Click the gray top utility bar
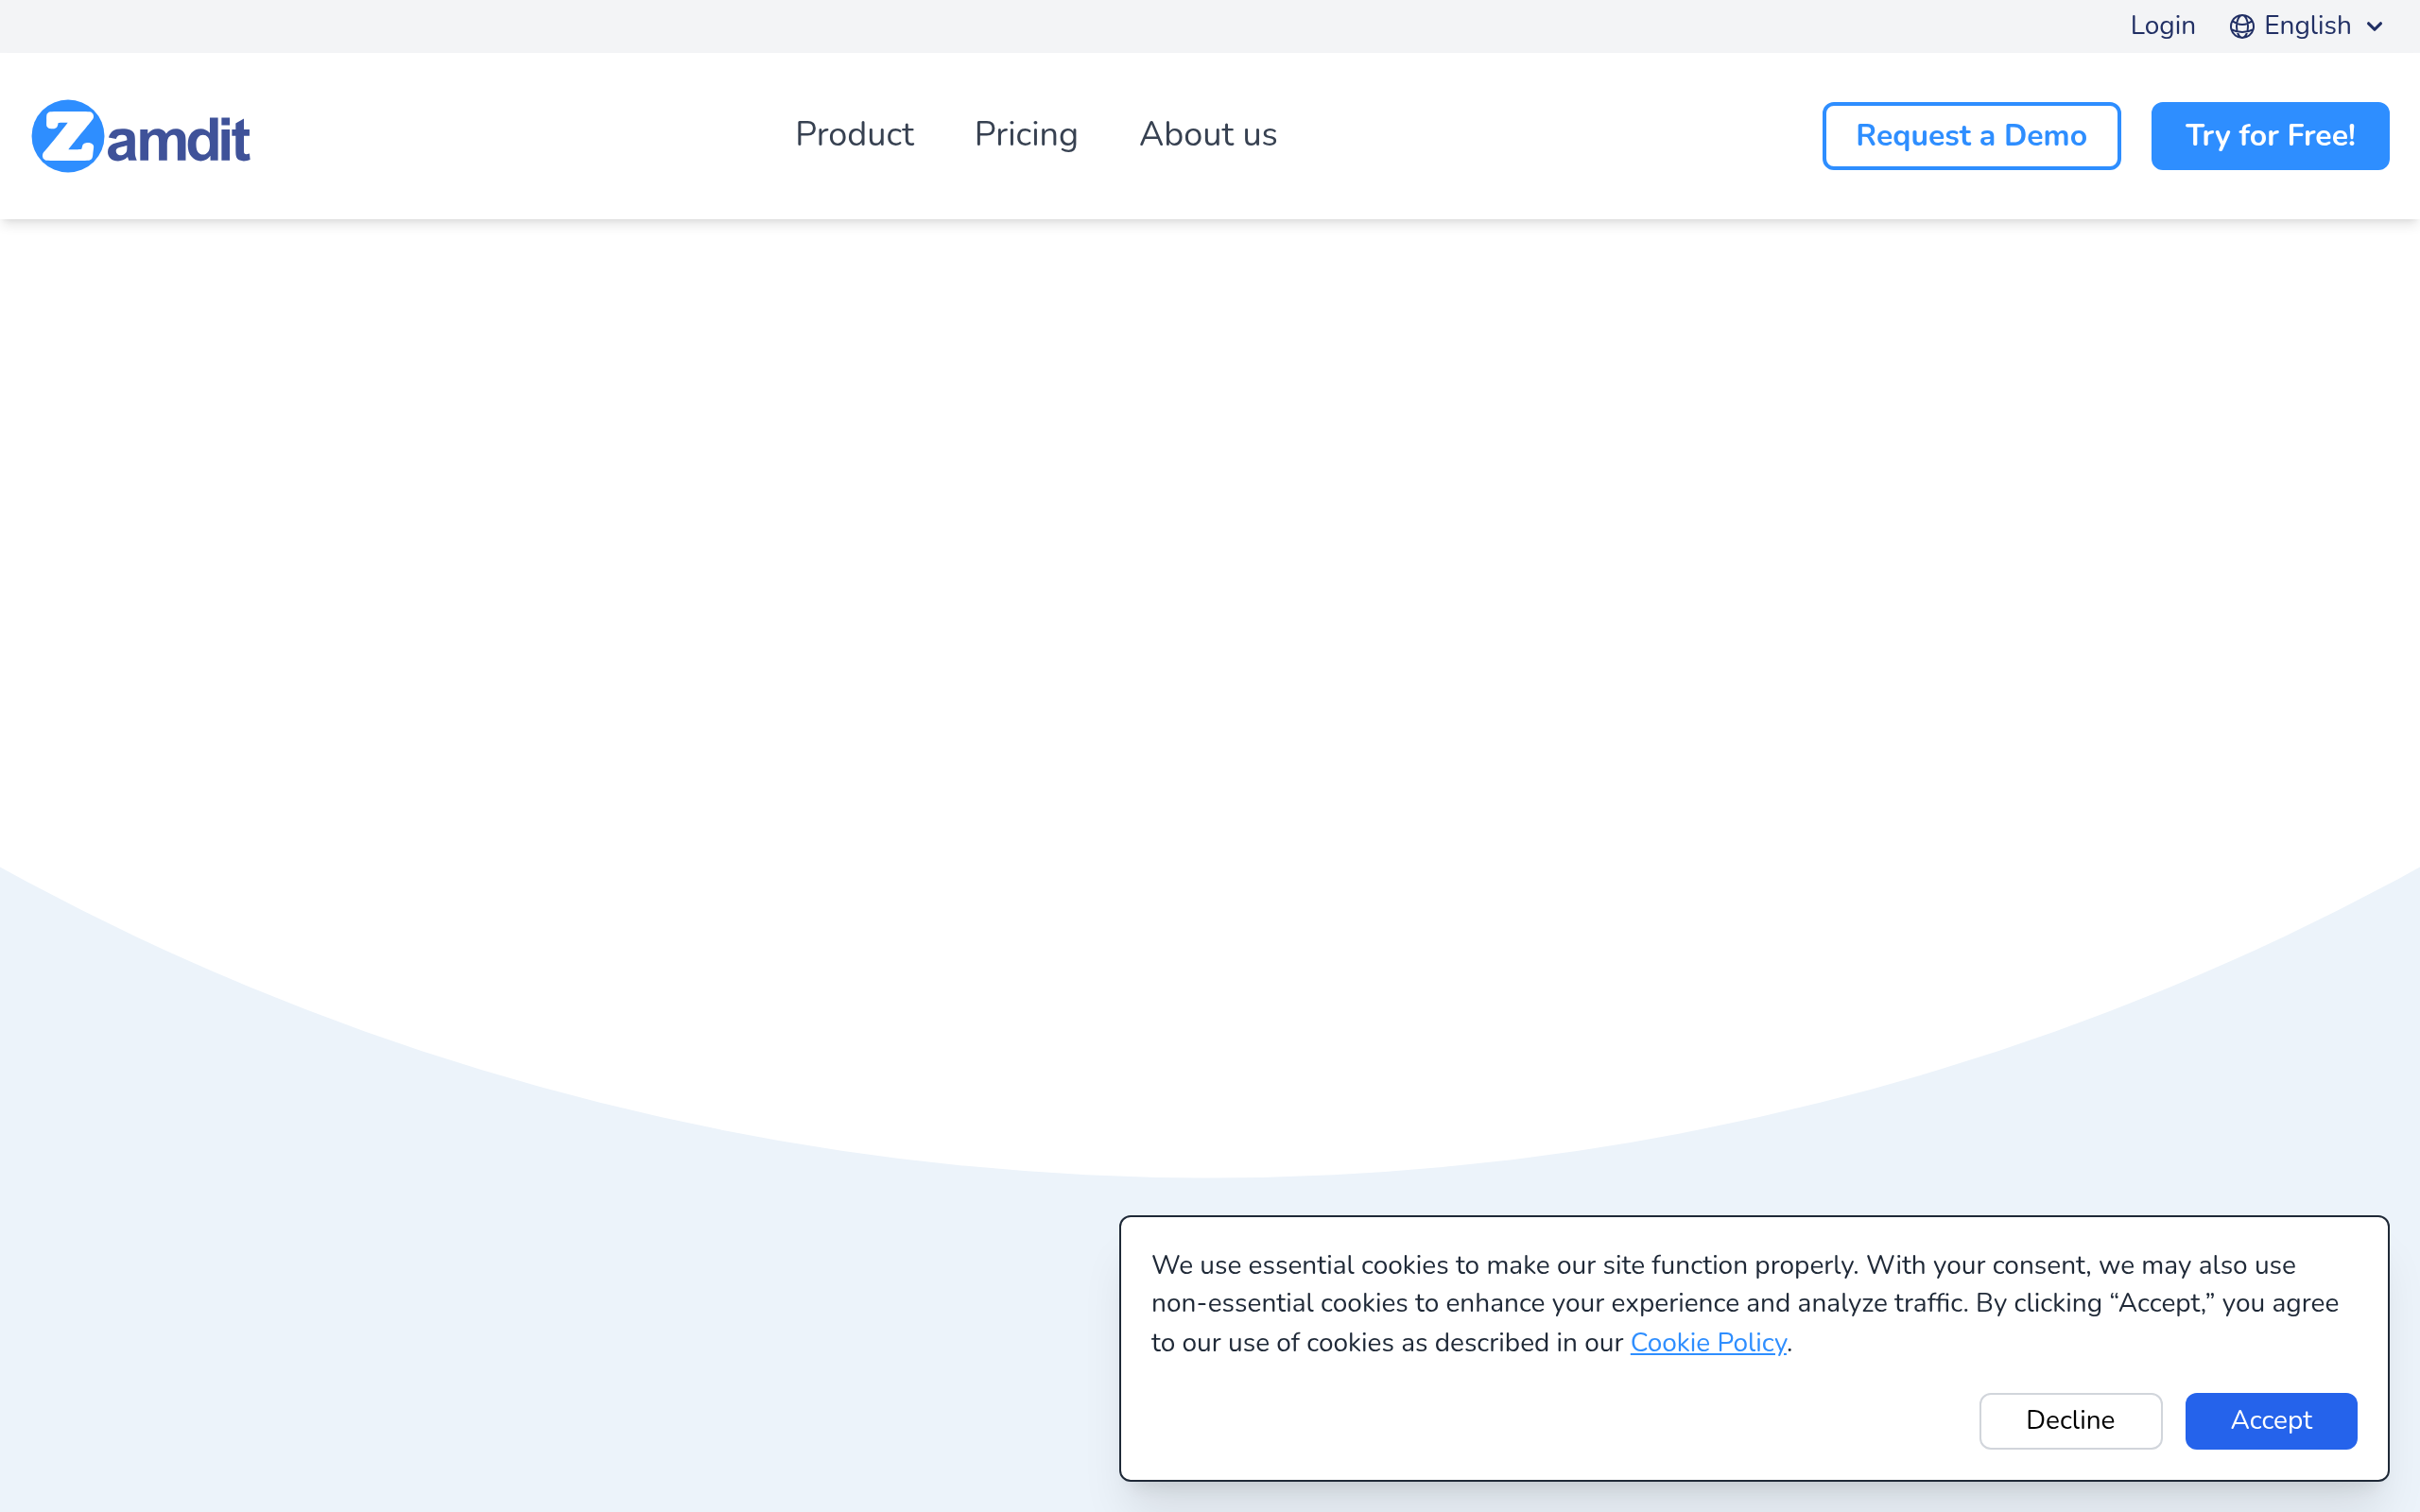The image size is (2420, 1512). pyautogui.click(x=1000, y=26)
